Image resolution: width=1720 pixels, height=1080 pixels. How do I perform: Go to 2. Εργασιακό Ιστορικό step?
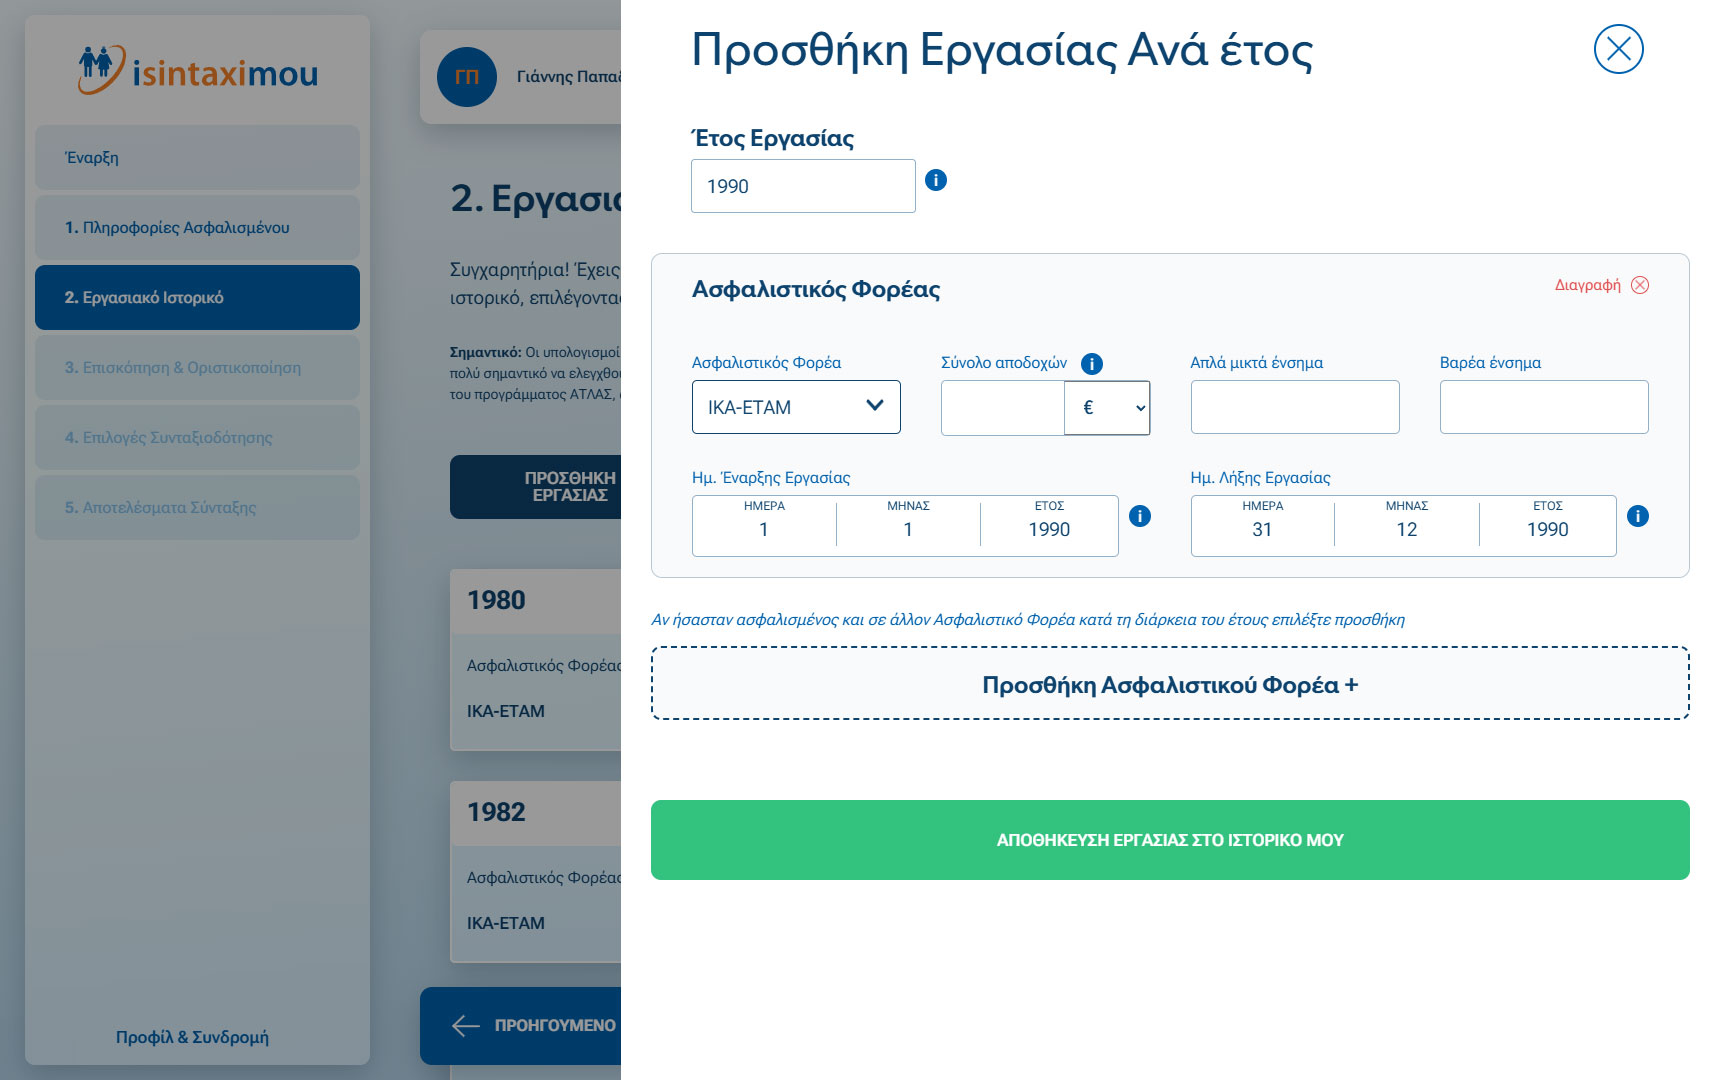(x=197, y=298)
